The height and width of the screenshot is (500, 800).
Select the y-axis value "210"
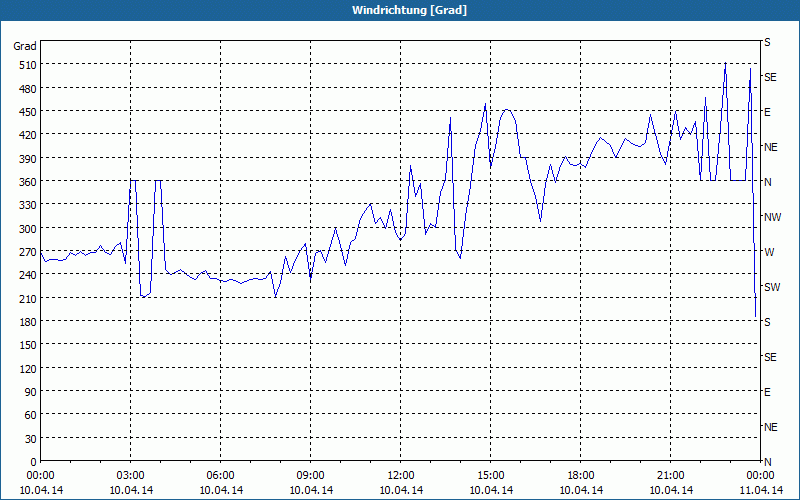[28, 298]
